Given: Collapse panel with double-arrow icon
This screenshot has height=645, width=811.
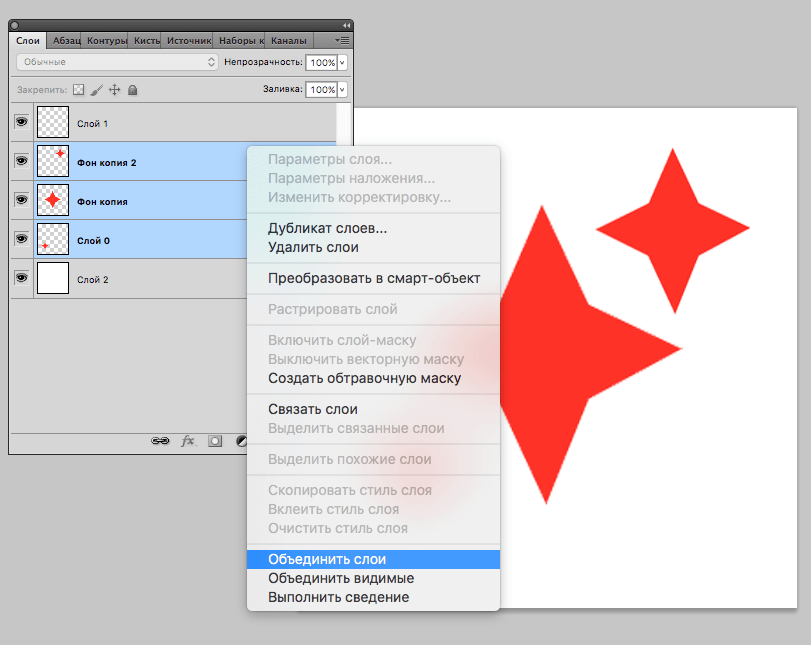Looking at the screenshot, I should pos(346,25).
